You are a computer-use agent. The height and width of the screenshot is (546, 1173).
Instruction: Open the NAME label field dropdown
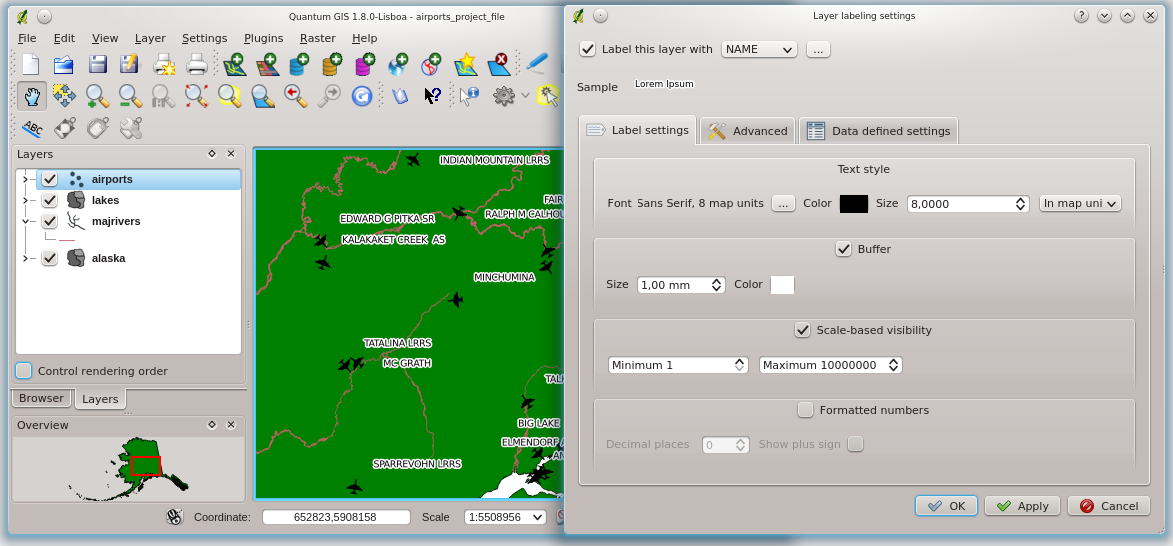pyautogui.click(x=759, y=49)
